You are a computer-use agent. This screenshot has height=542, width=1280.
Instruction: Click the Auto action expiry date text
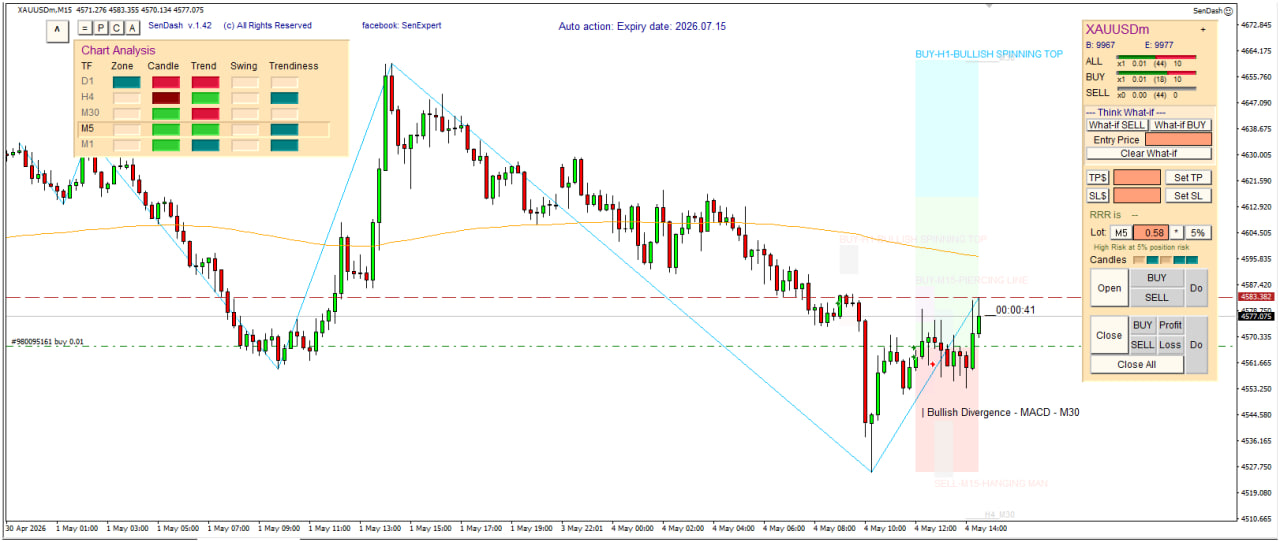(x=642, y=26)
